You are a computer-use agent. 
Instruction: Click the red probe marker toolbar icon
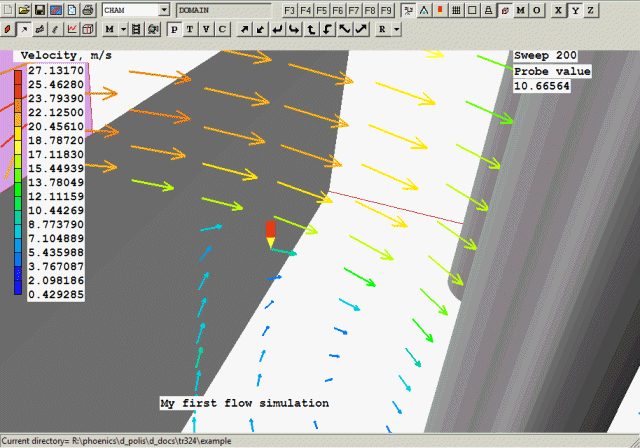click(x=440, y=9)
